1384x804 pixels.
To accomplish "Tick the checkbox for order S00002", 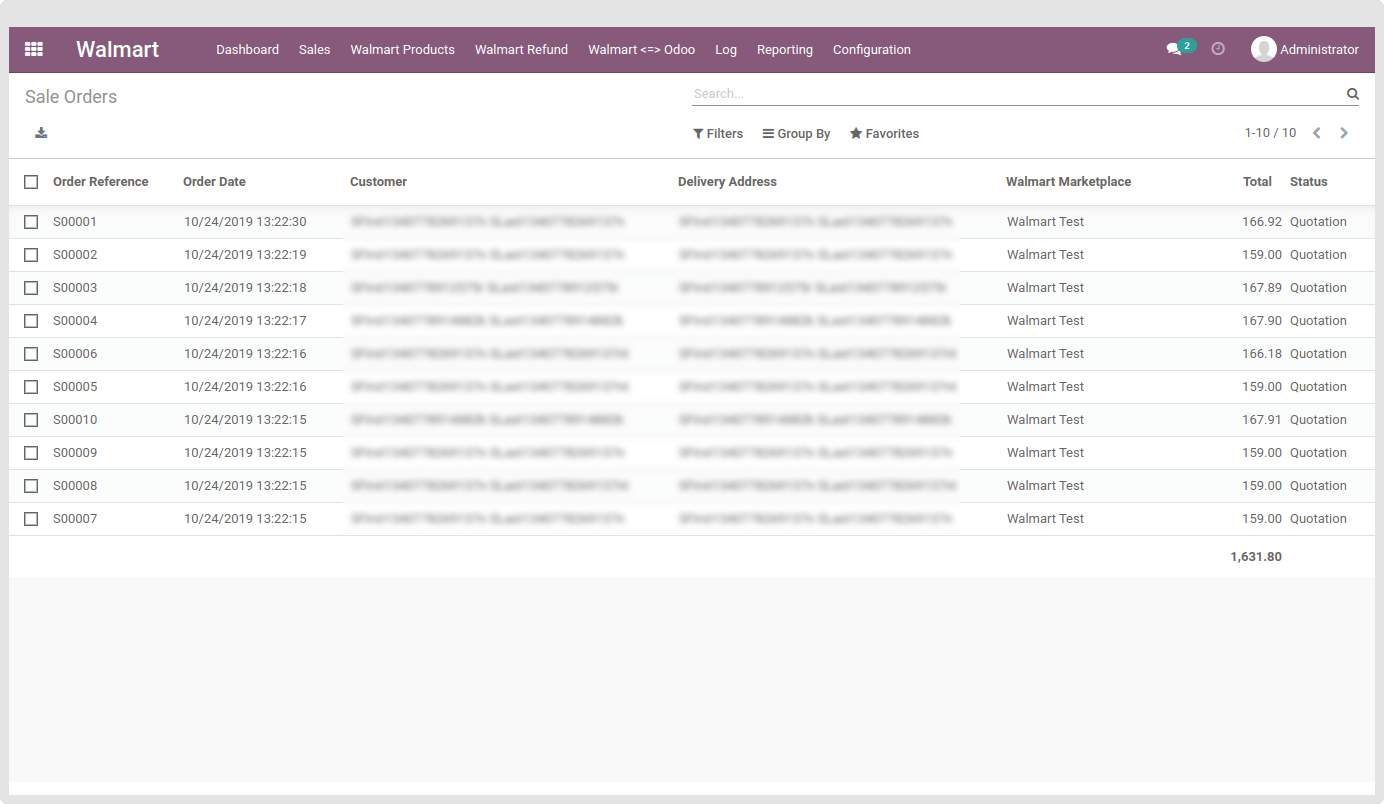I will tap(31, 255).
